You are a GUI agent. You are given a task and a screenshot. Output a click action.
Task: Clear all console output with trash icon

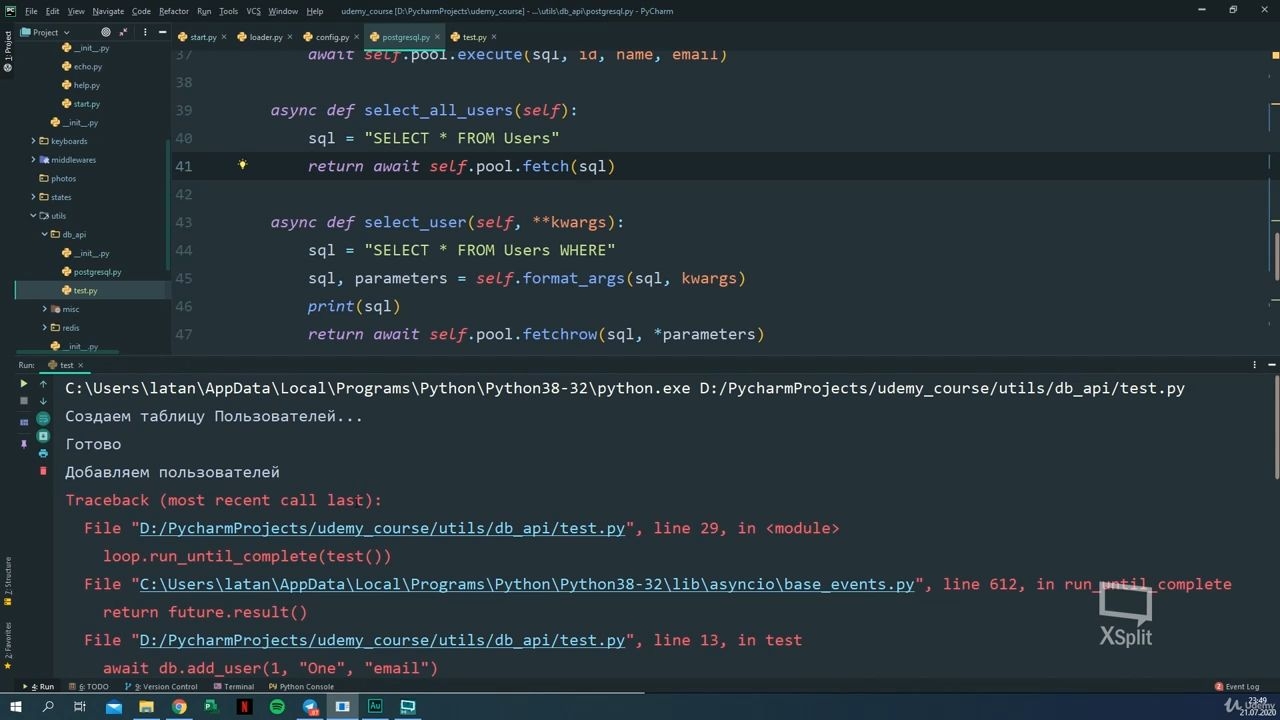click(43, 470)
